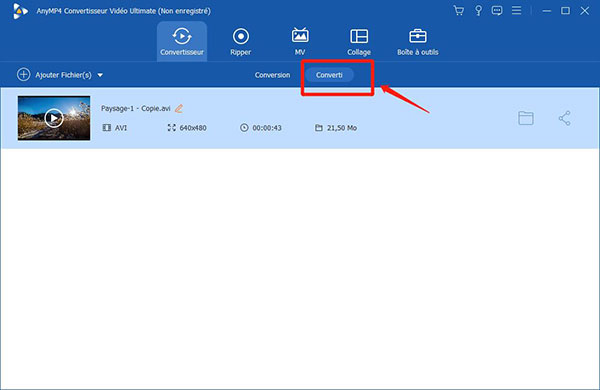The height and width of the screenshot is (390, 600).
Task: Open the hamburger menu in title bar
Action: pyautogui.click(x=517, y=10)
